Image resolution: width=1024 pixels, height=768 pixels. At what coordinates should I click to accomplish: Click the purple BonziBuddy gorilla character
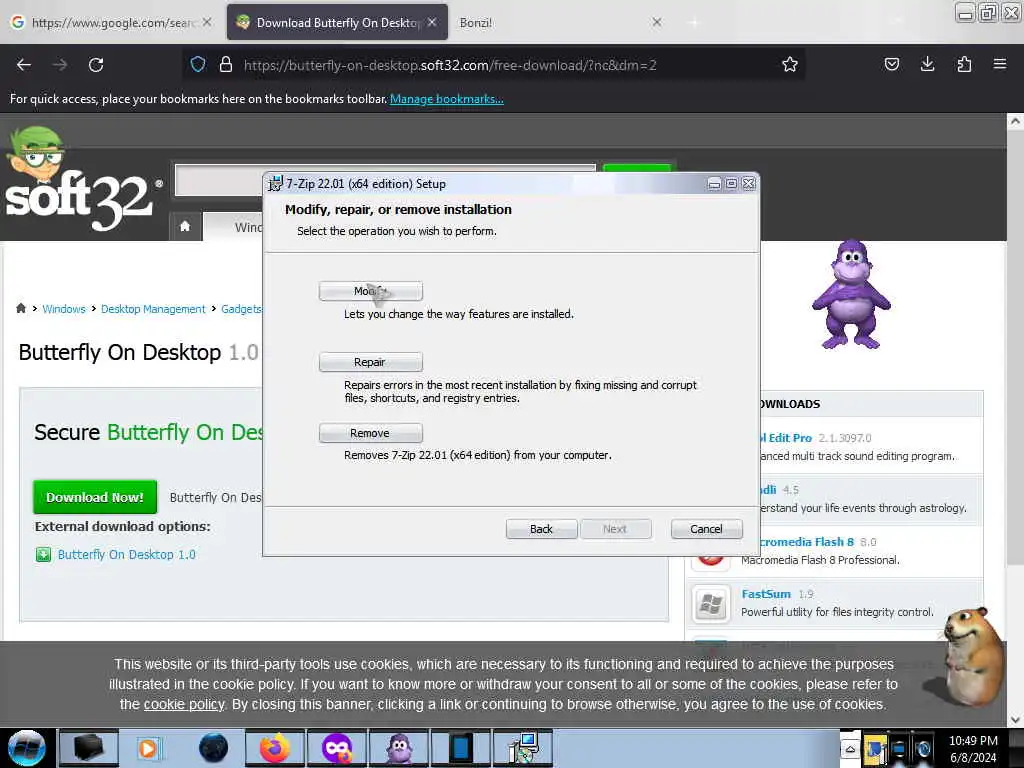tap(851, 295)
